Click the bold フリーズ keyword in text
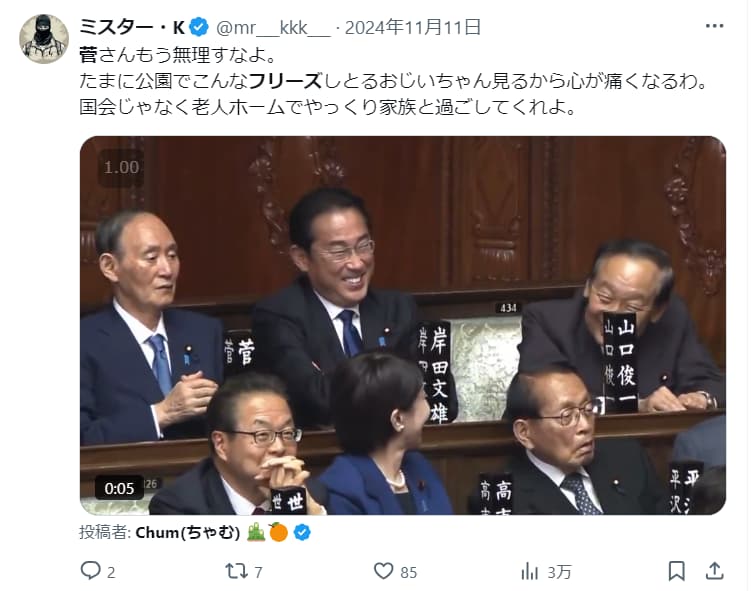 [x=285, y=81]
